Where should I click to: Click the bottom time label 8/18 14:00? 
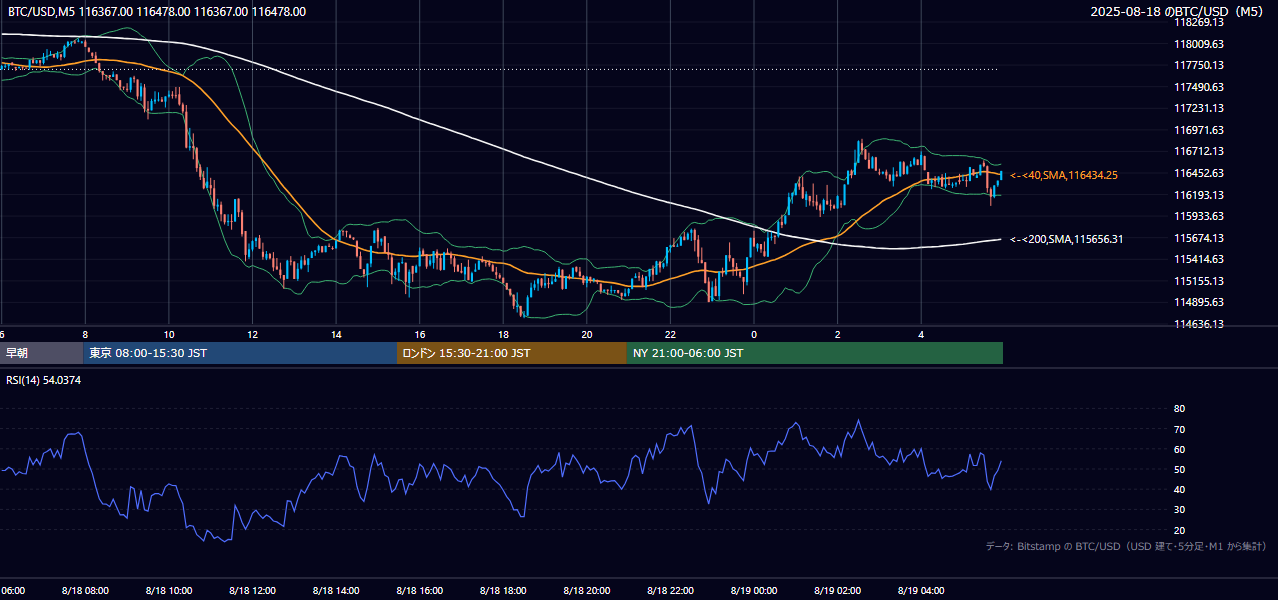[336, 590]
